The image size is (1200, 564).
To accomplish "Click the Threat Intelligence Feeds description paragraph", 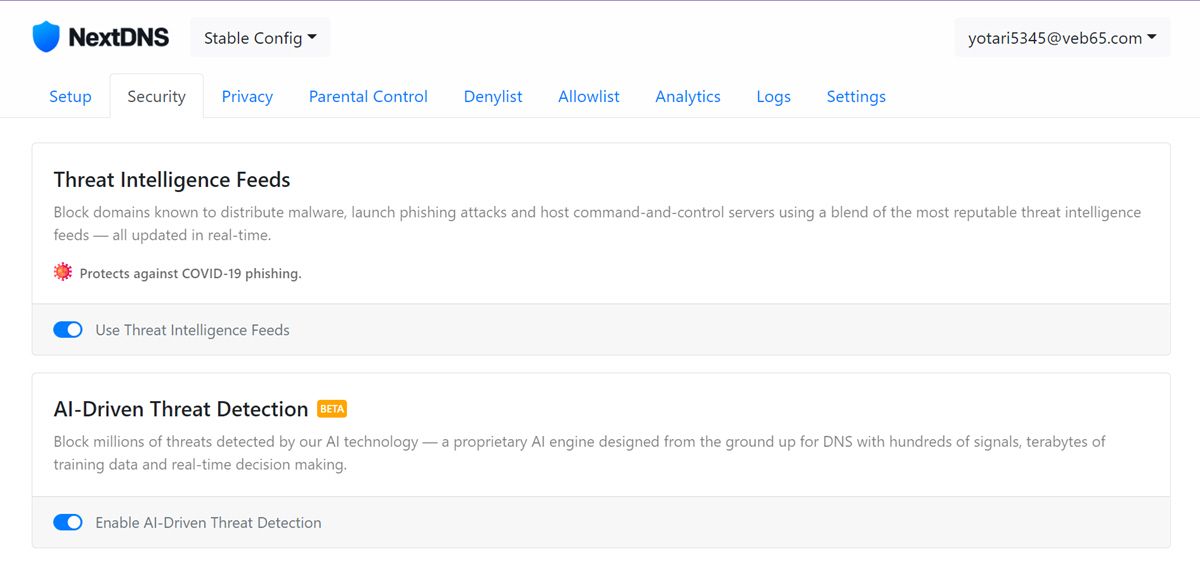I will (597, 224).
